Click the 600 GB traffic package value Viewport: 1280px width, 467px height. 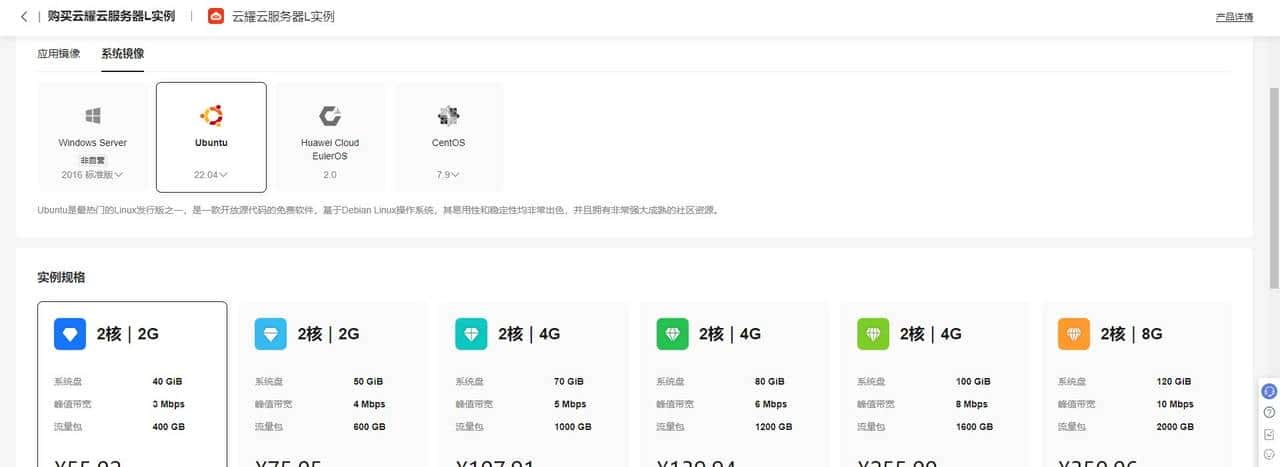pos(369,426)
